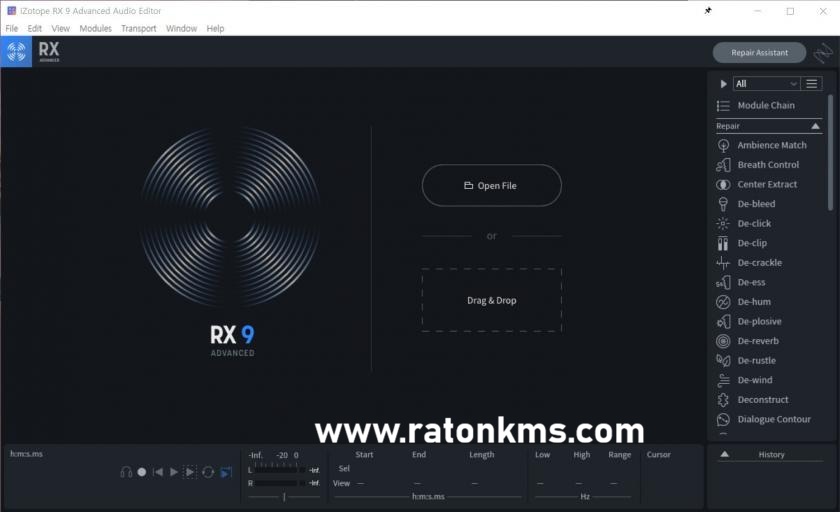
Task: Select the Dialogue Contour text label
Action: pyautogui.click(x=774, y=419)
